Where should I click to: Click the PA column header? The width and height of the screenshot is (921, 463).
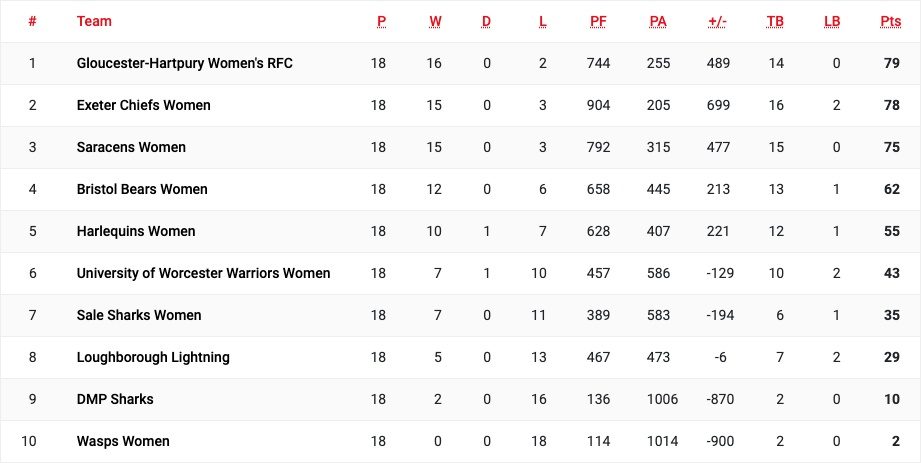pyautogui.click(x=658, y=22)
